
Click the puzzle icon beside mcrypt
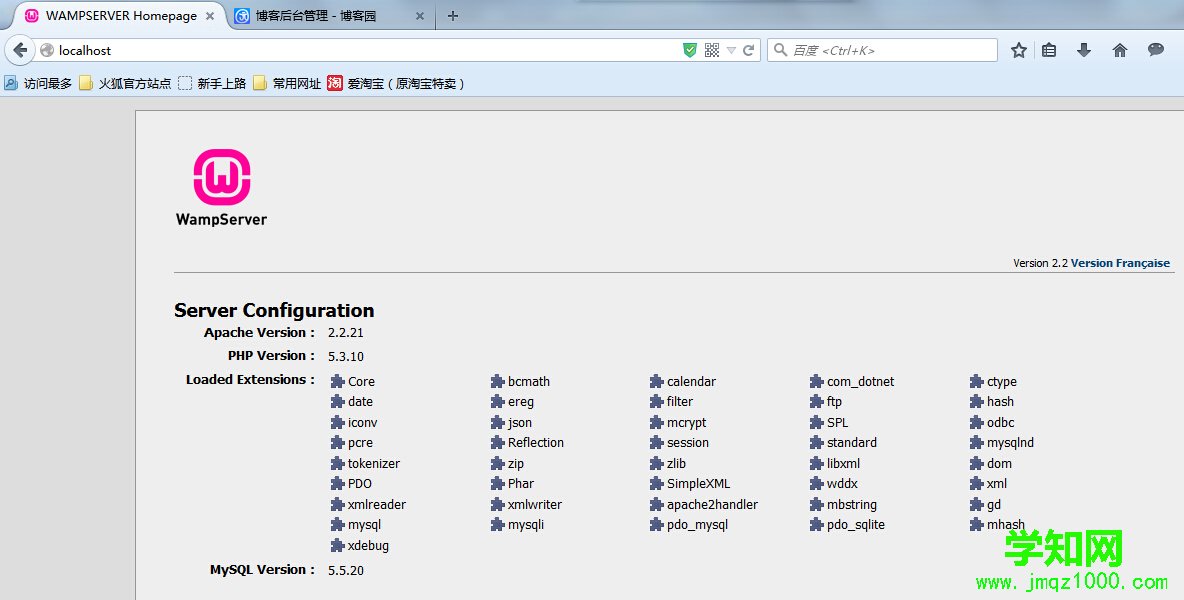click(657, 422)
